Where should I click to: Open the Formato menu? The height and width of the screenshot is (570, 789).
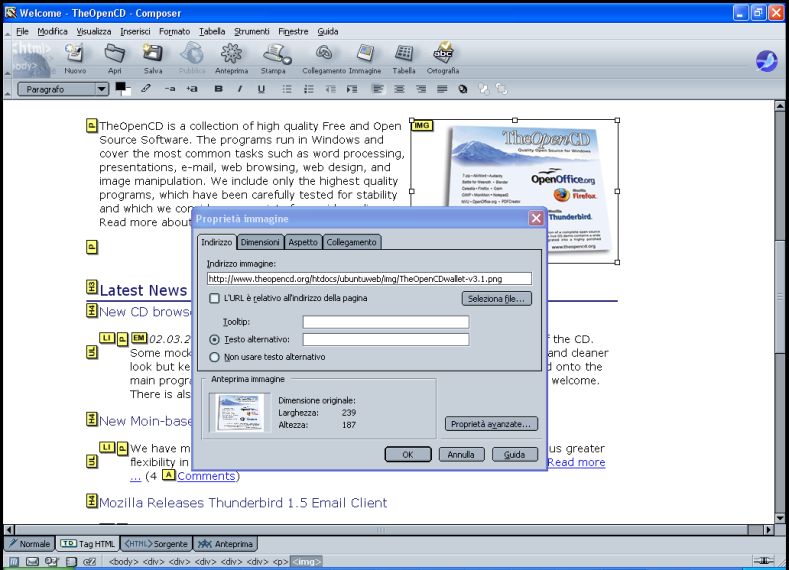pos(175,31)
